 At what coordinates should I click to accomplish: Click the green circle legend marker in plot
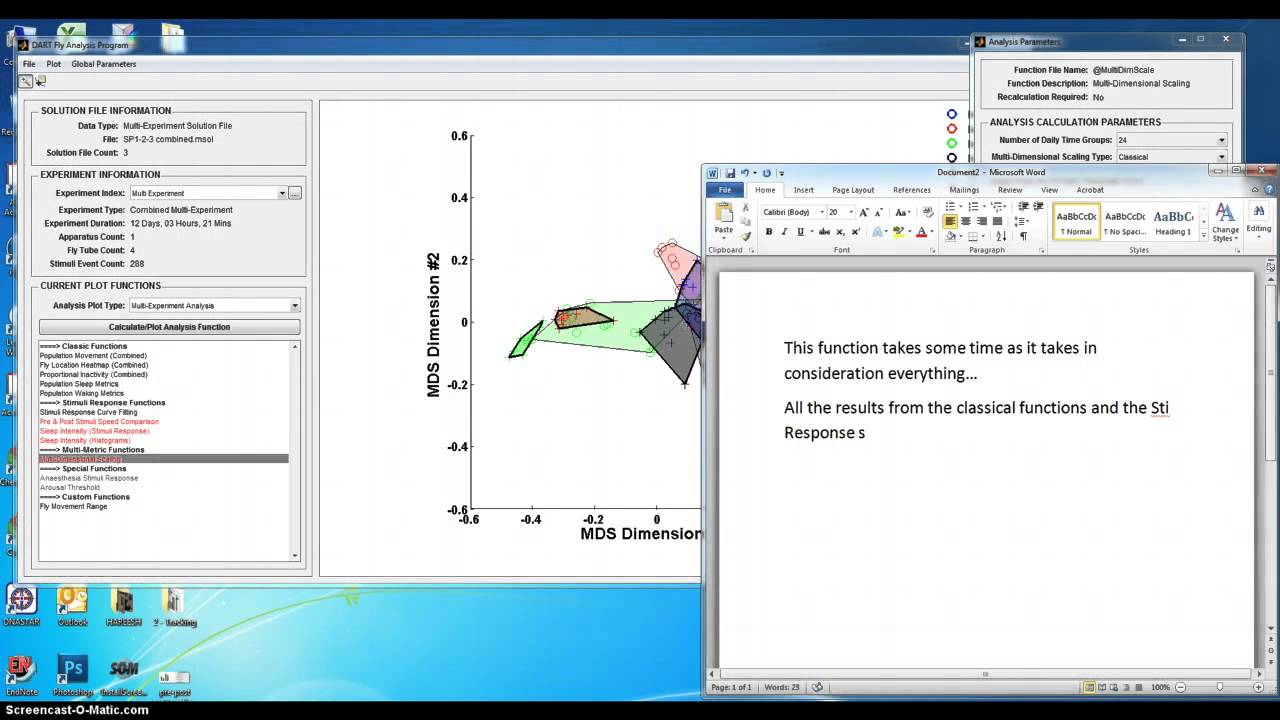(952, 143)
